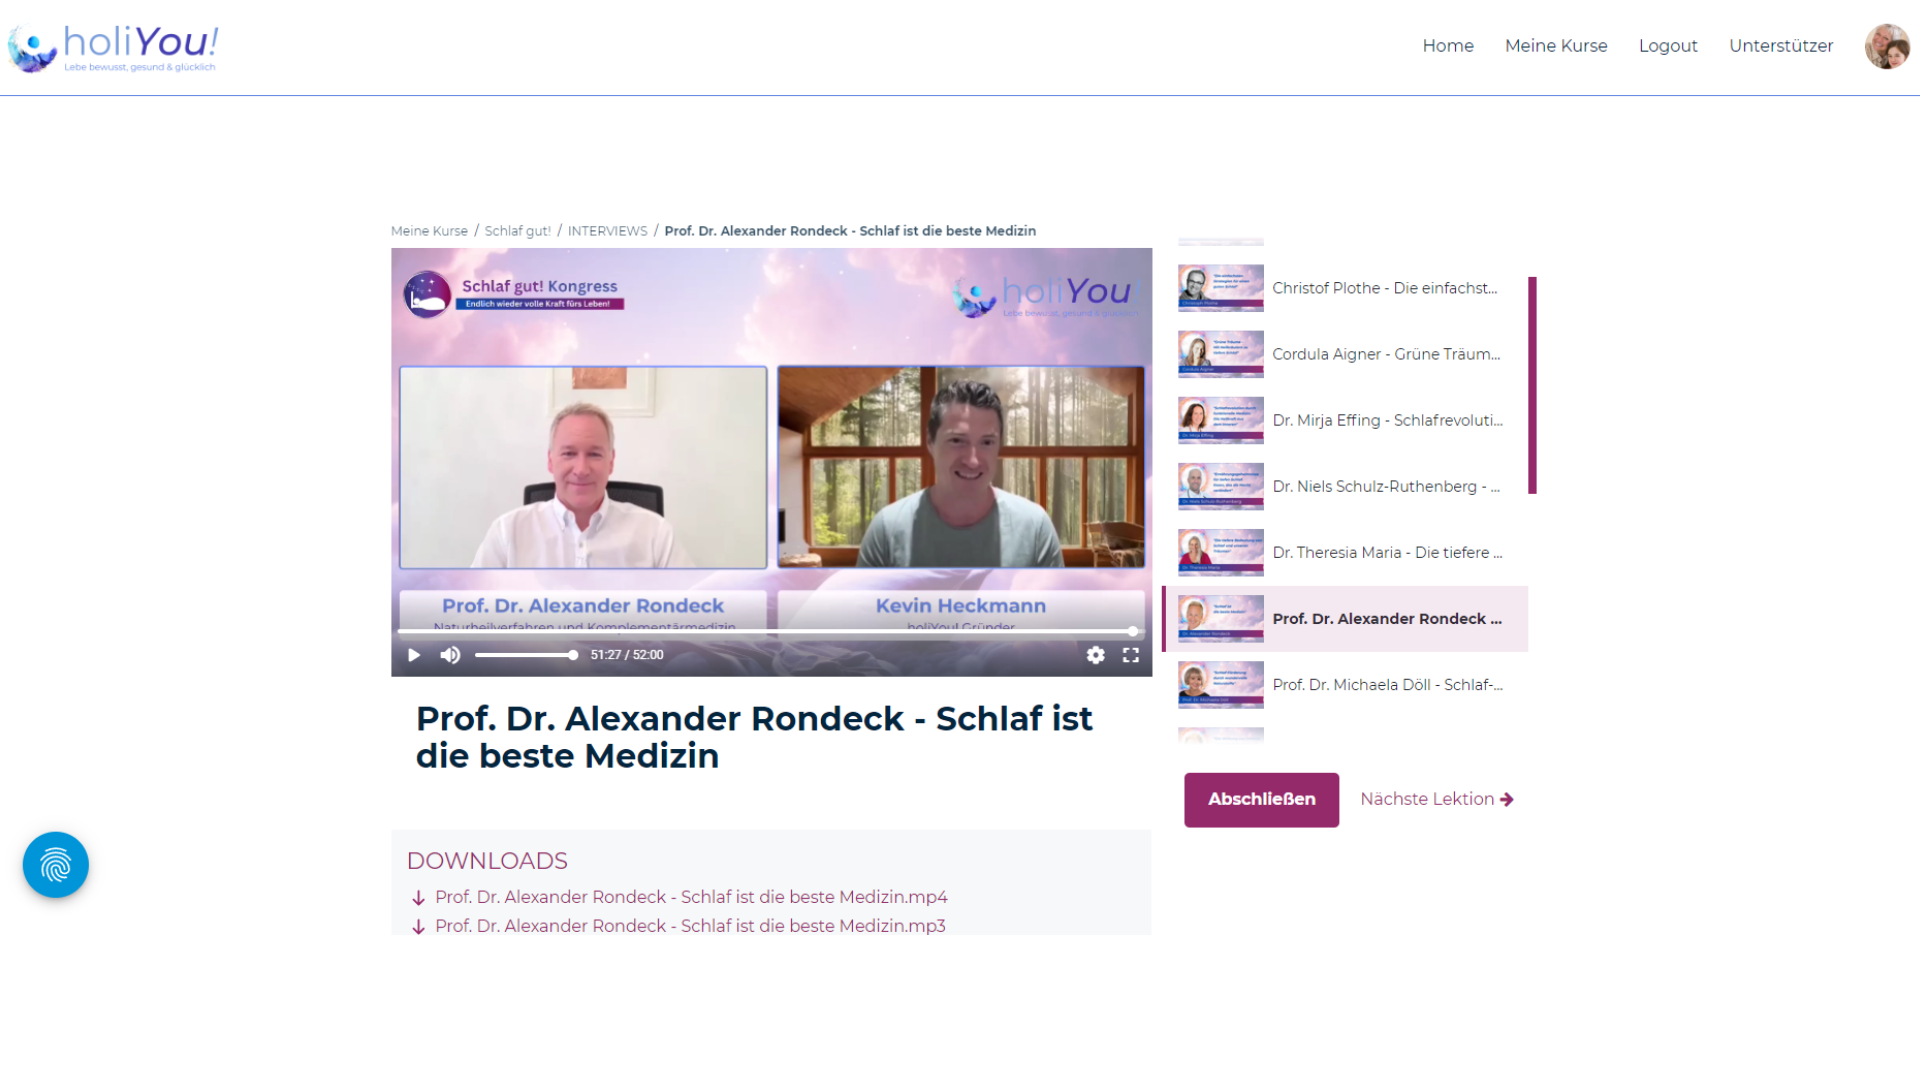The width and height of the screenshot is (1920, 1080).
Task: Enter fullscreen video mode
Action: tap(1131, 655)
